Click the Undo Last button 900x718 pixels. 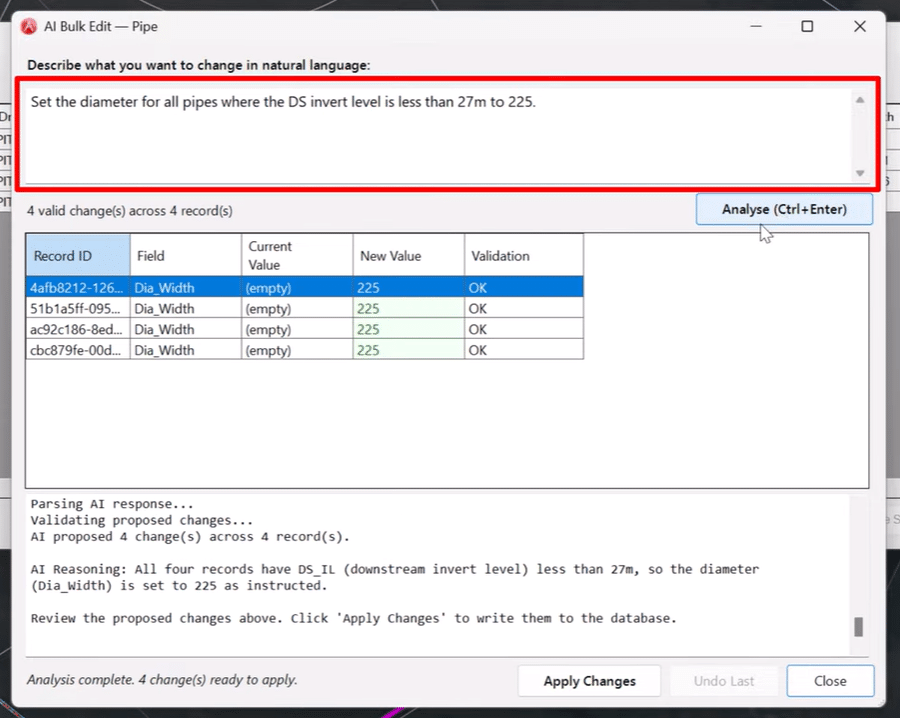coord(724,681)
